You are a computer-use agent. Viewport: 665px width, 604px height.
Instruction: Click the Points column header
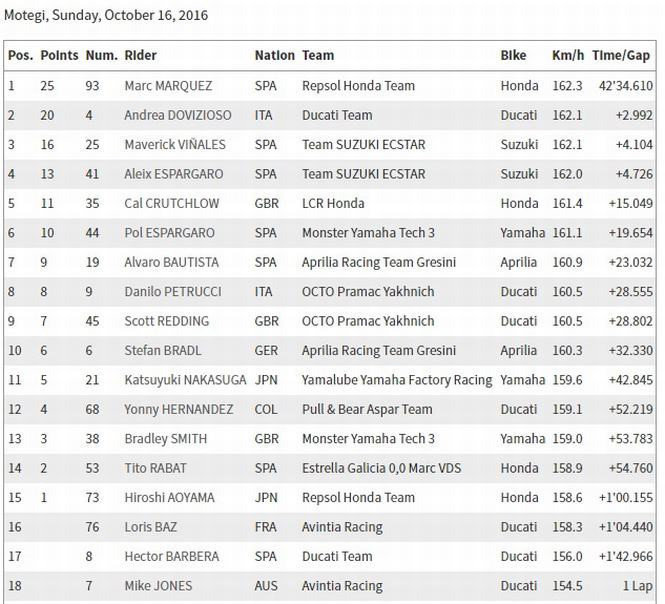[x=59, y=56]
